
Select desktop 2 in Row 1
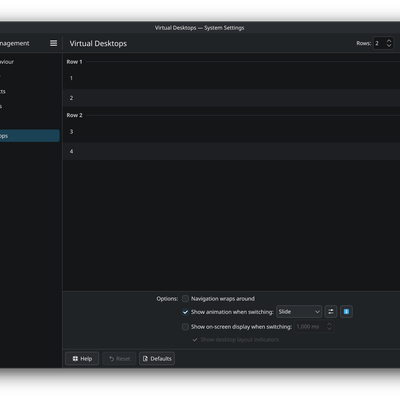pyautogui.click(x=231, y=98)
